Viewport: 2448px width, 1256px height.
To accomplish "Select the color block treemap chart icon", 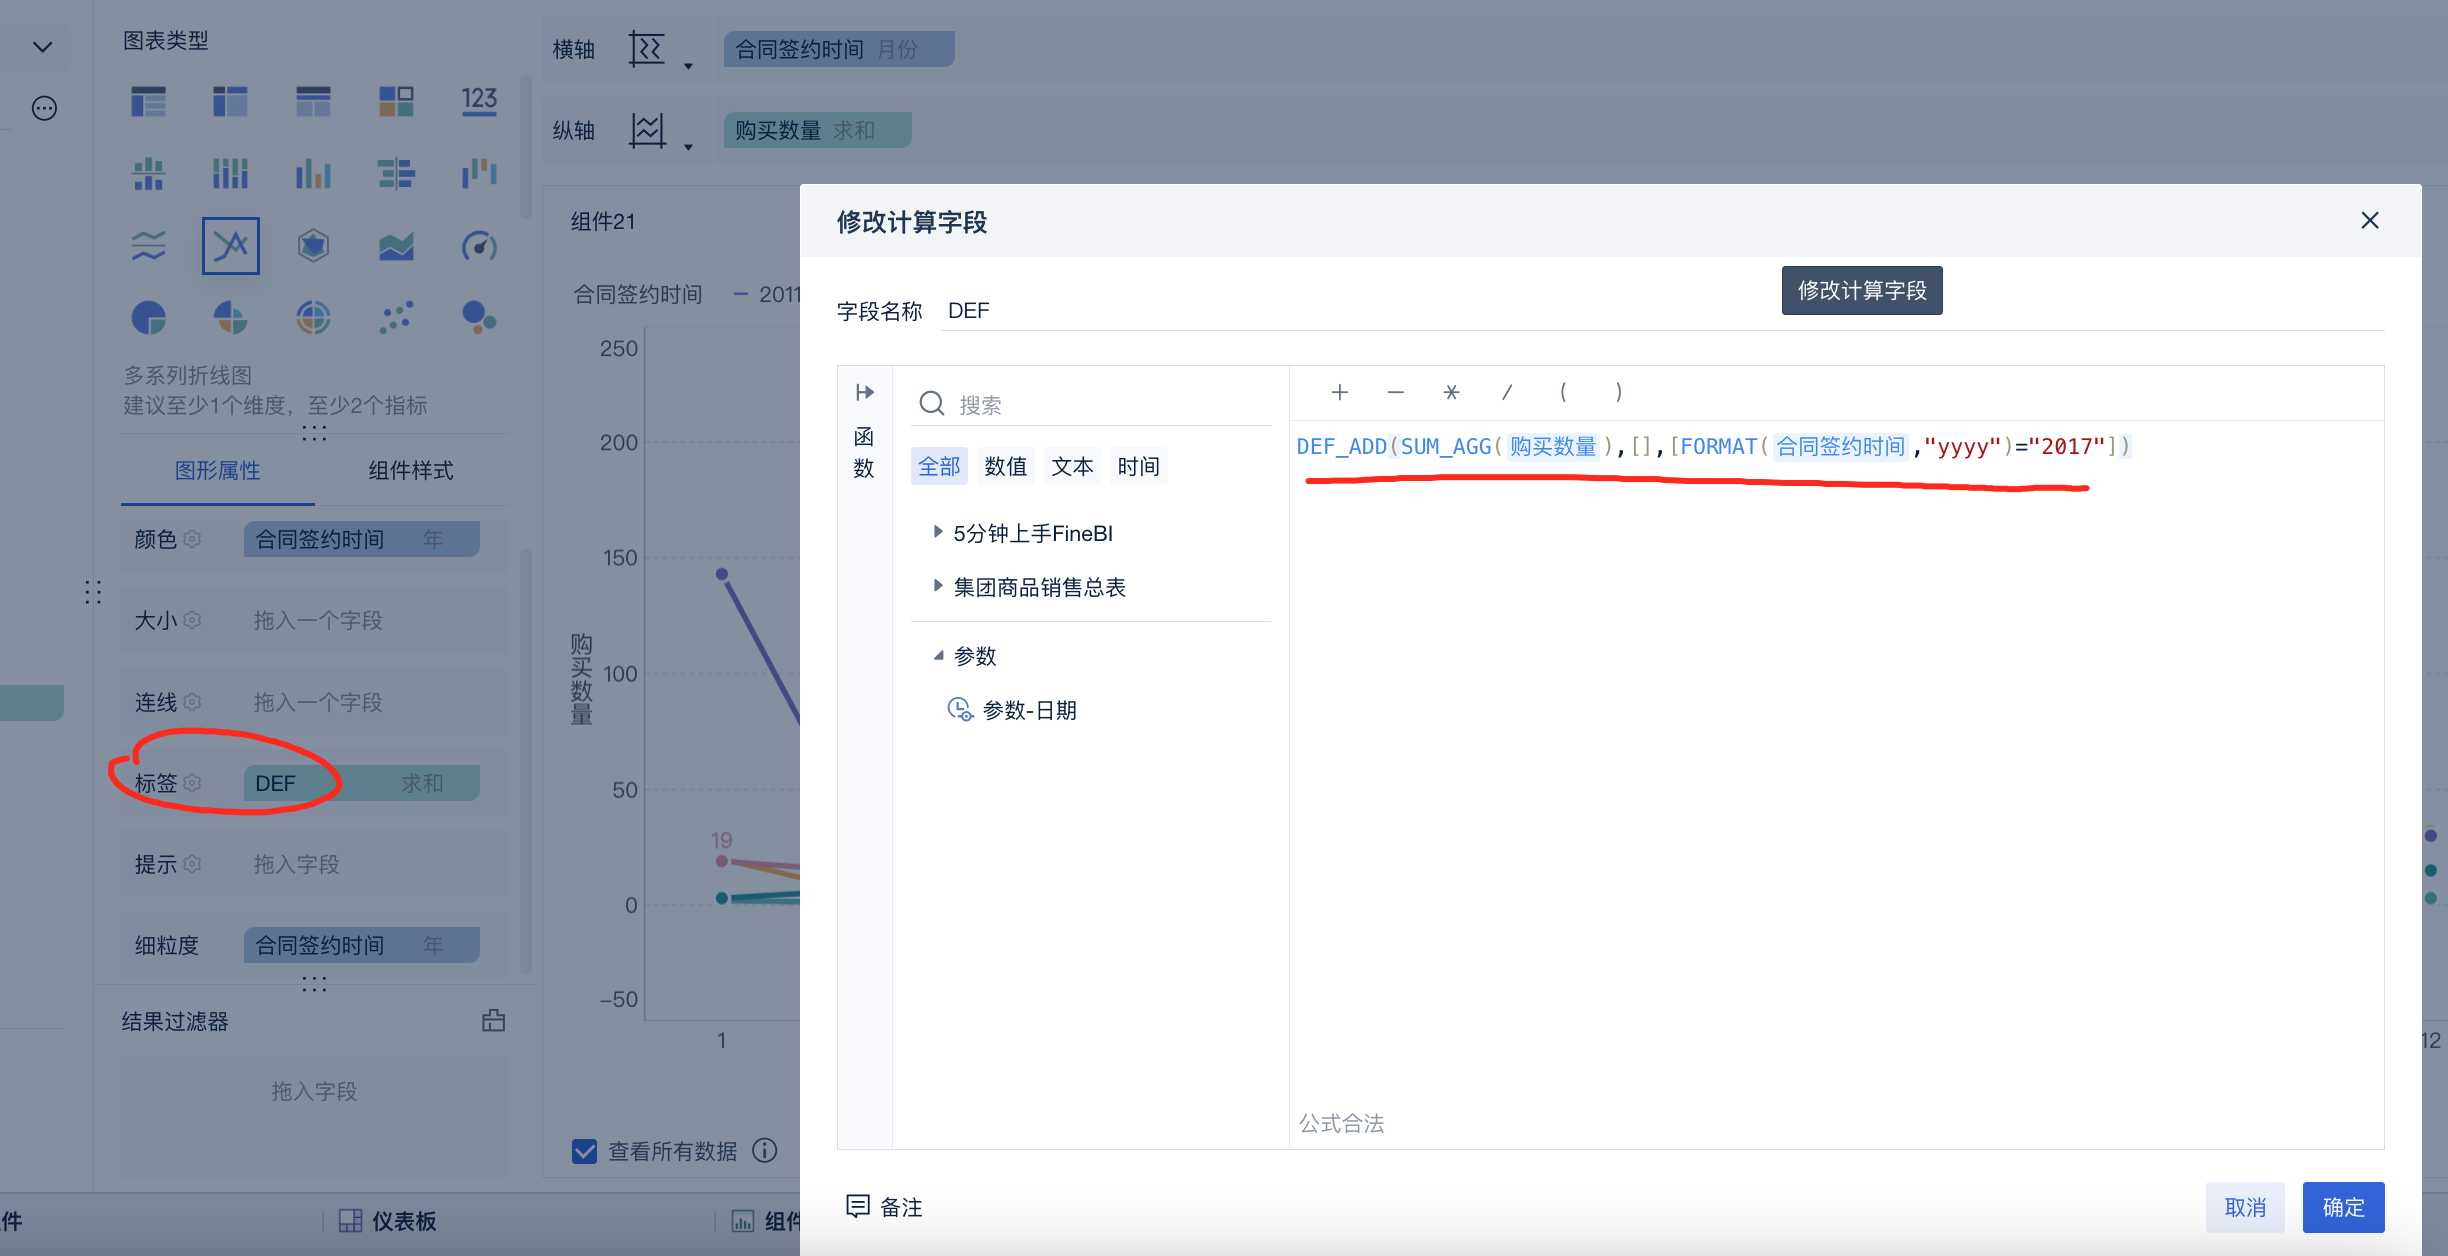I will [396, 101].
